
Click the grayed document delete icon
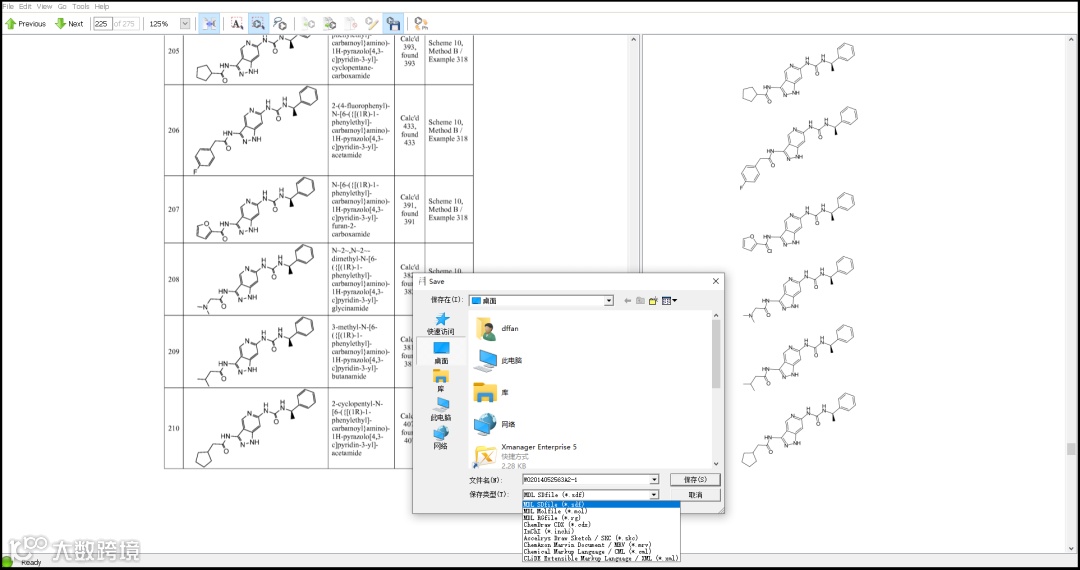coord(351,23)
